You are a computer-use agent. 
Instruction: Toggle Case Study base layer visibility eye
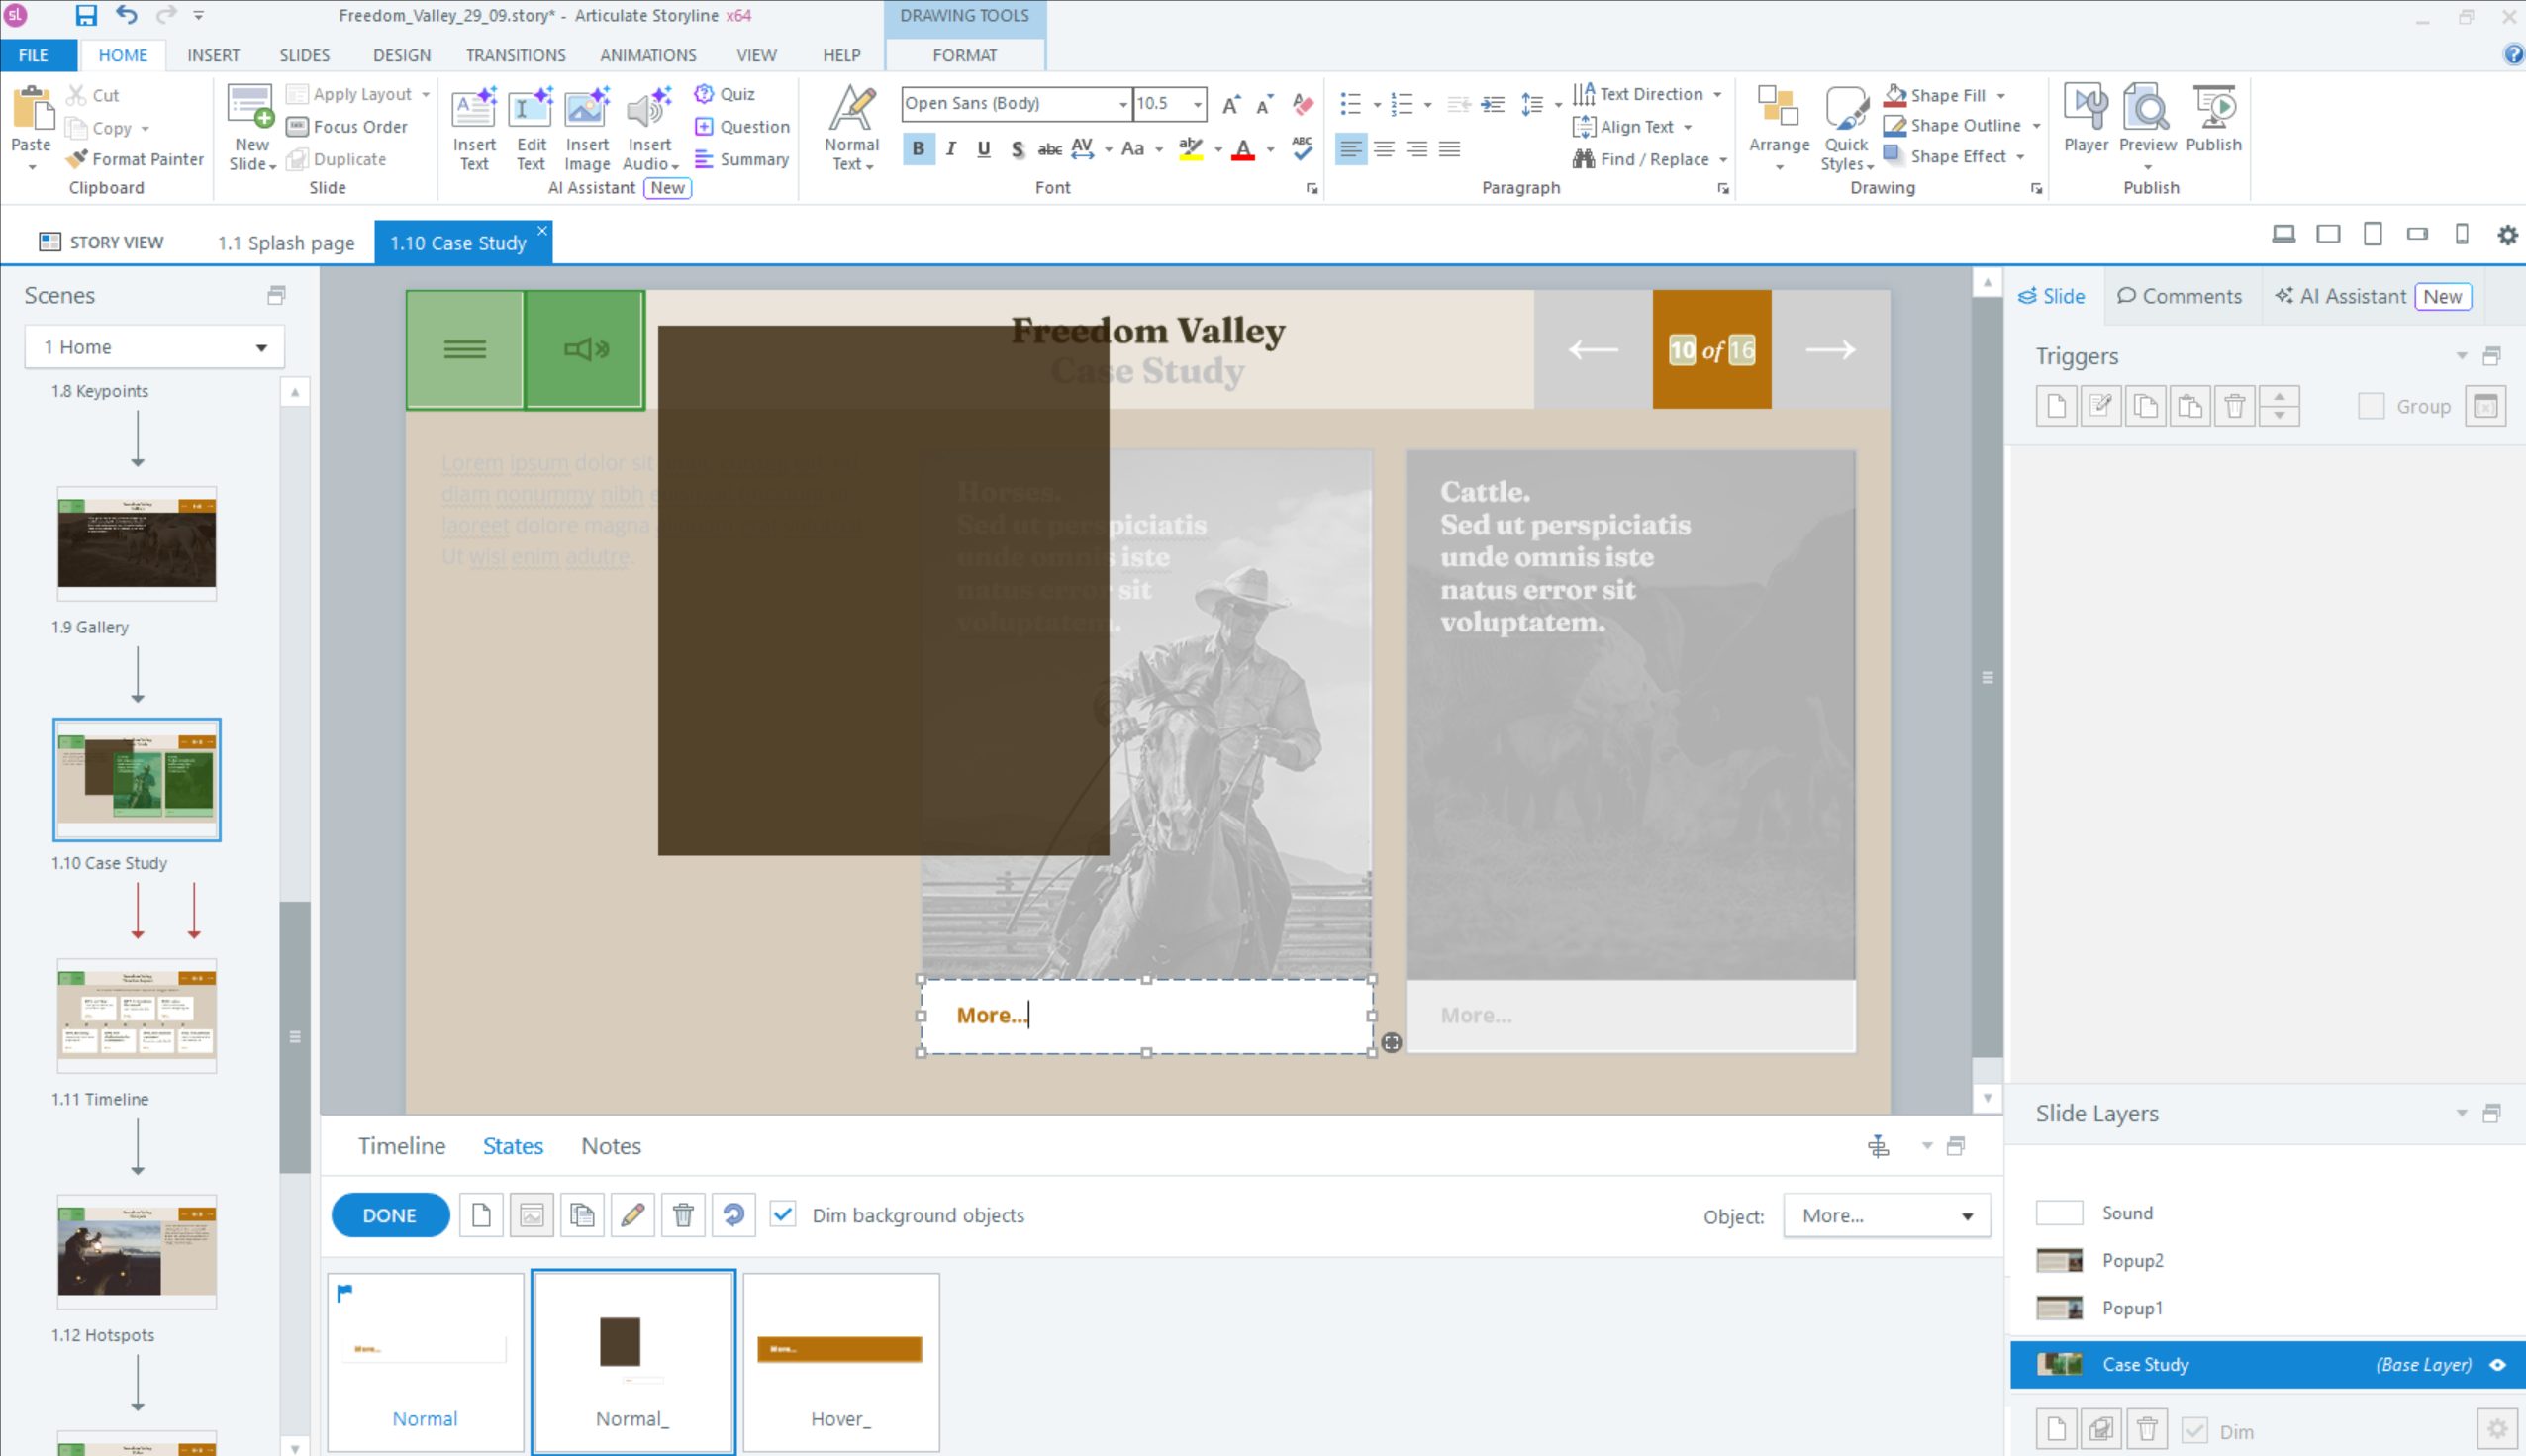coord(2498,1365)
